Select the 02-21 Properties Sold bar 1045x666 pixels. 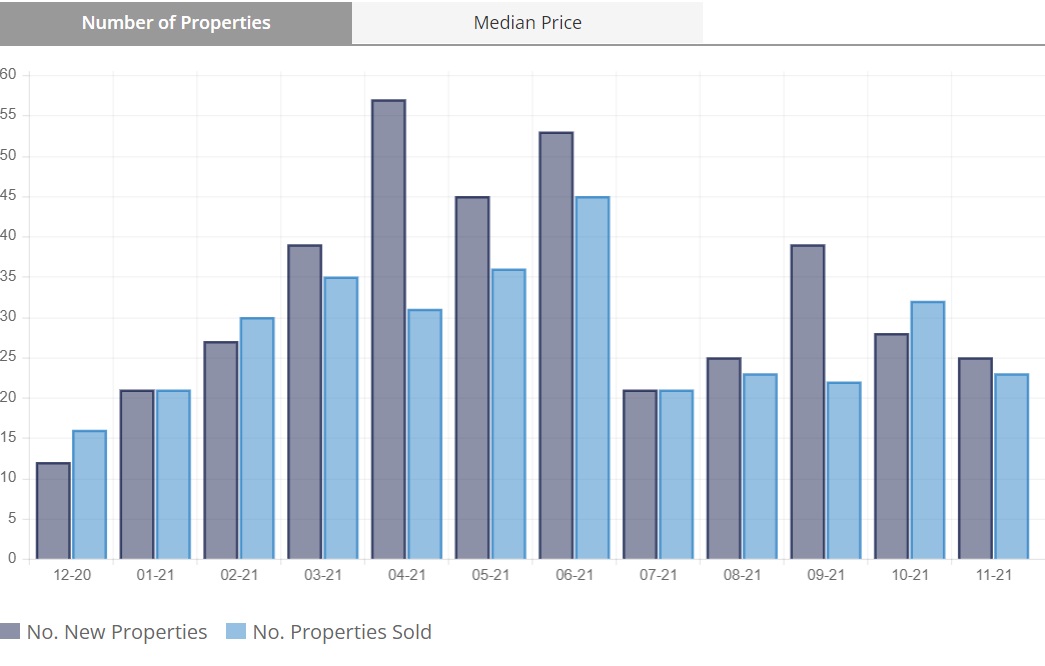pyautogui.click(x=257, y=438)
